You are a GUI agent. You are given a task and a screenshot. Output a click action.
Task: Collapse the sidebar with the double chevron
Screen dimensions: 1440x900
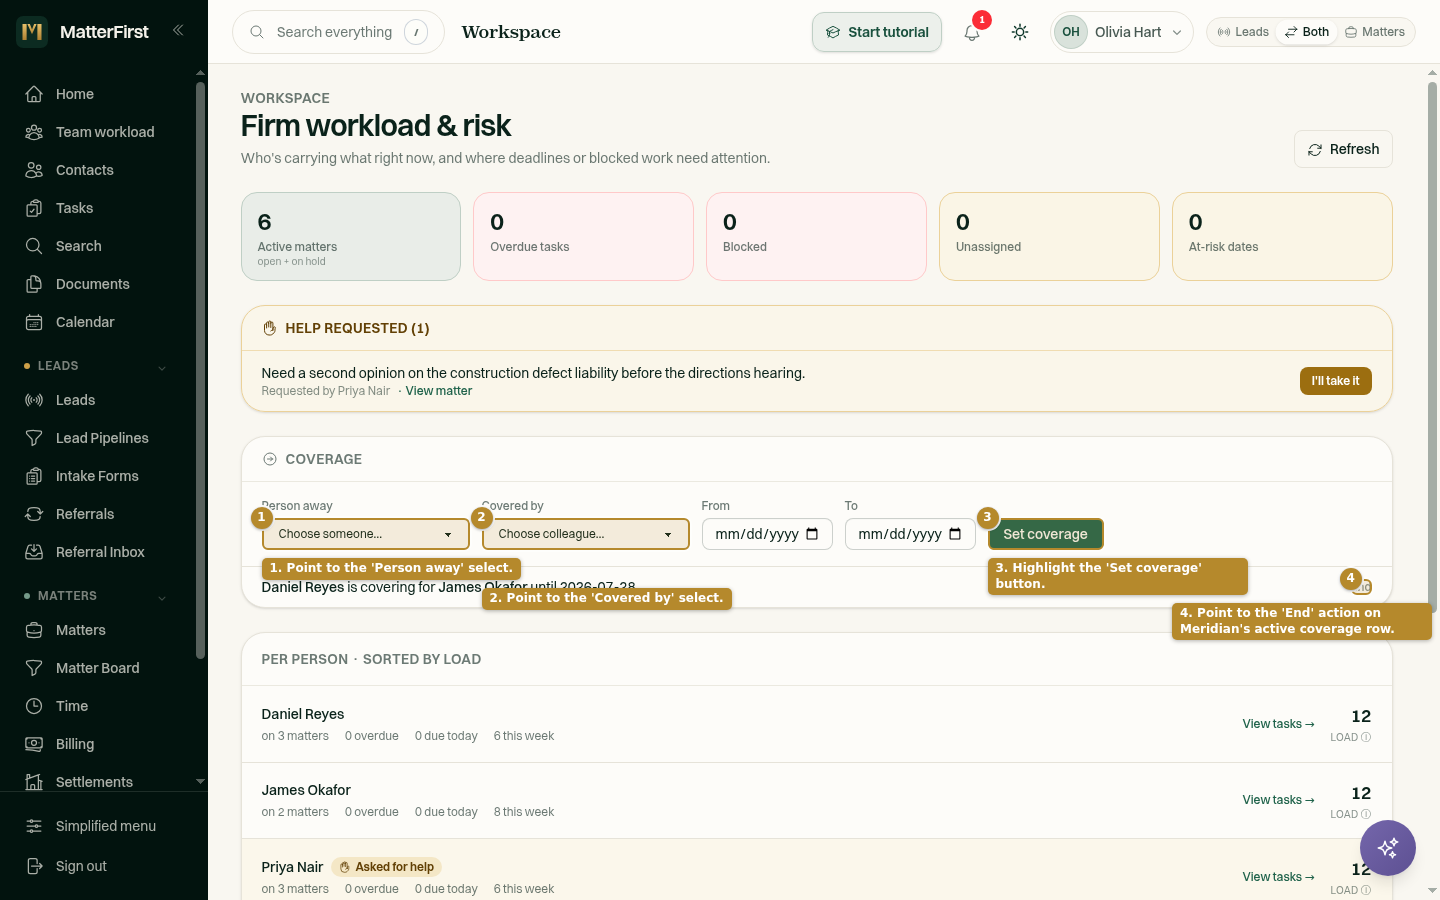(178, 30)
